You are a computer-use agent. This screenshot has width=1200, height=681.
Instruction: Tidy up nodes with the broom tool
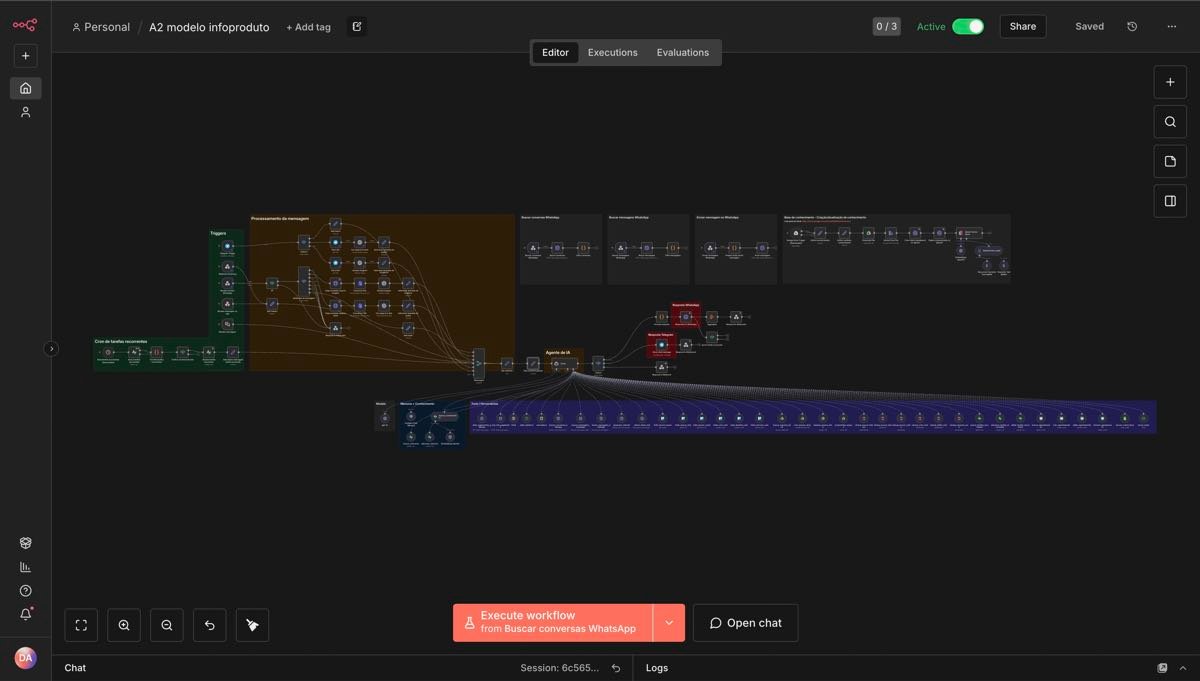pyautogui.click(x=252, y=625)
